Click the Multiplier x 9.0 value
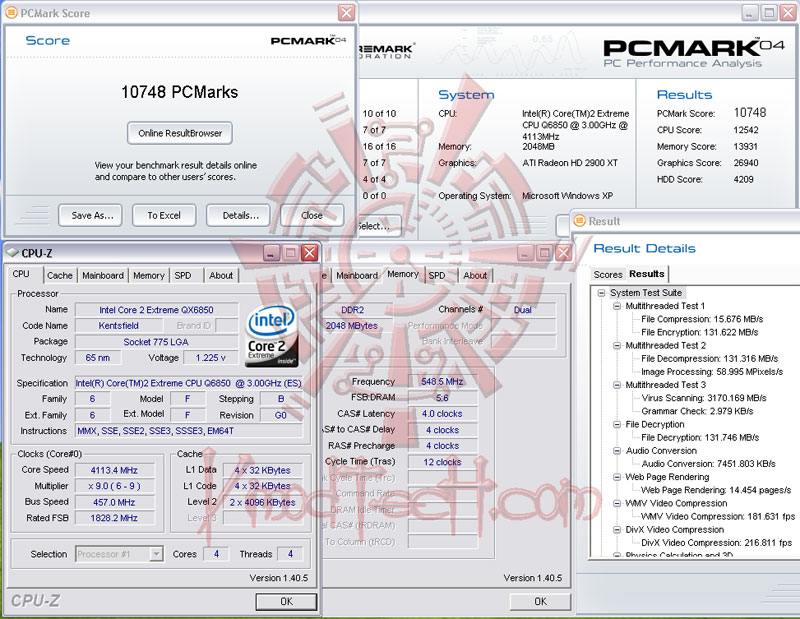 tap(114, 486)
